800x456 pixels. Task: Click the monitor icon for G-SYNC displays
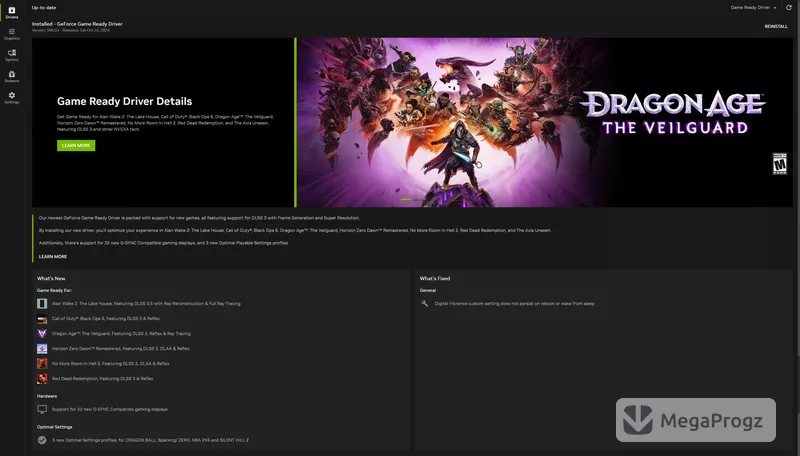click(x=42, y=409)
